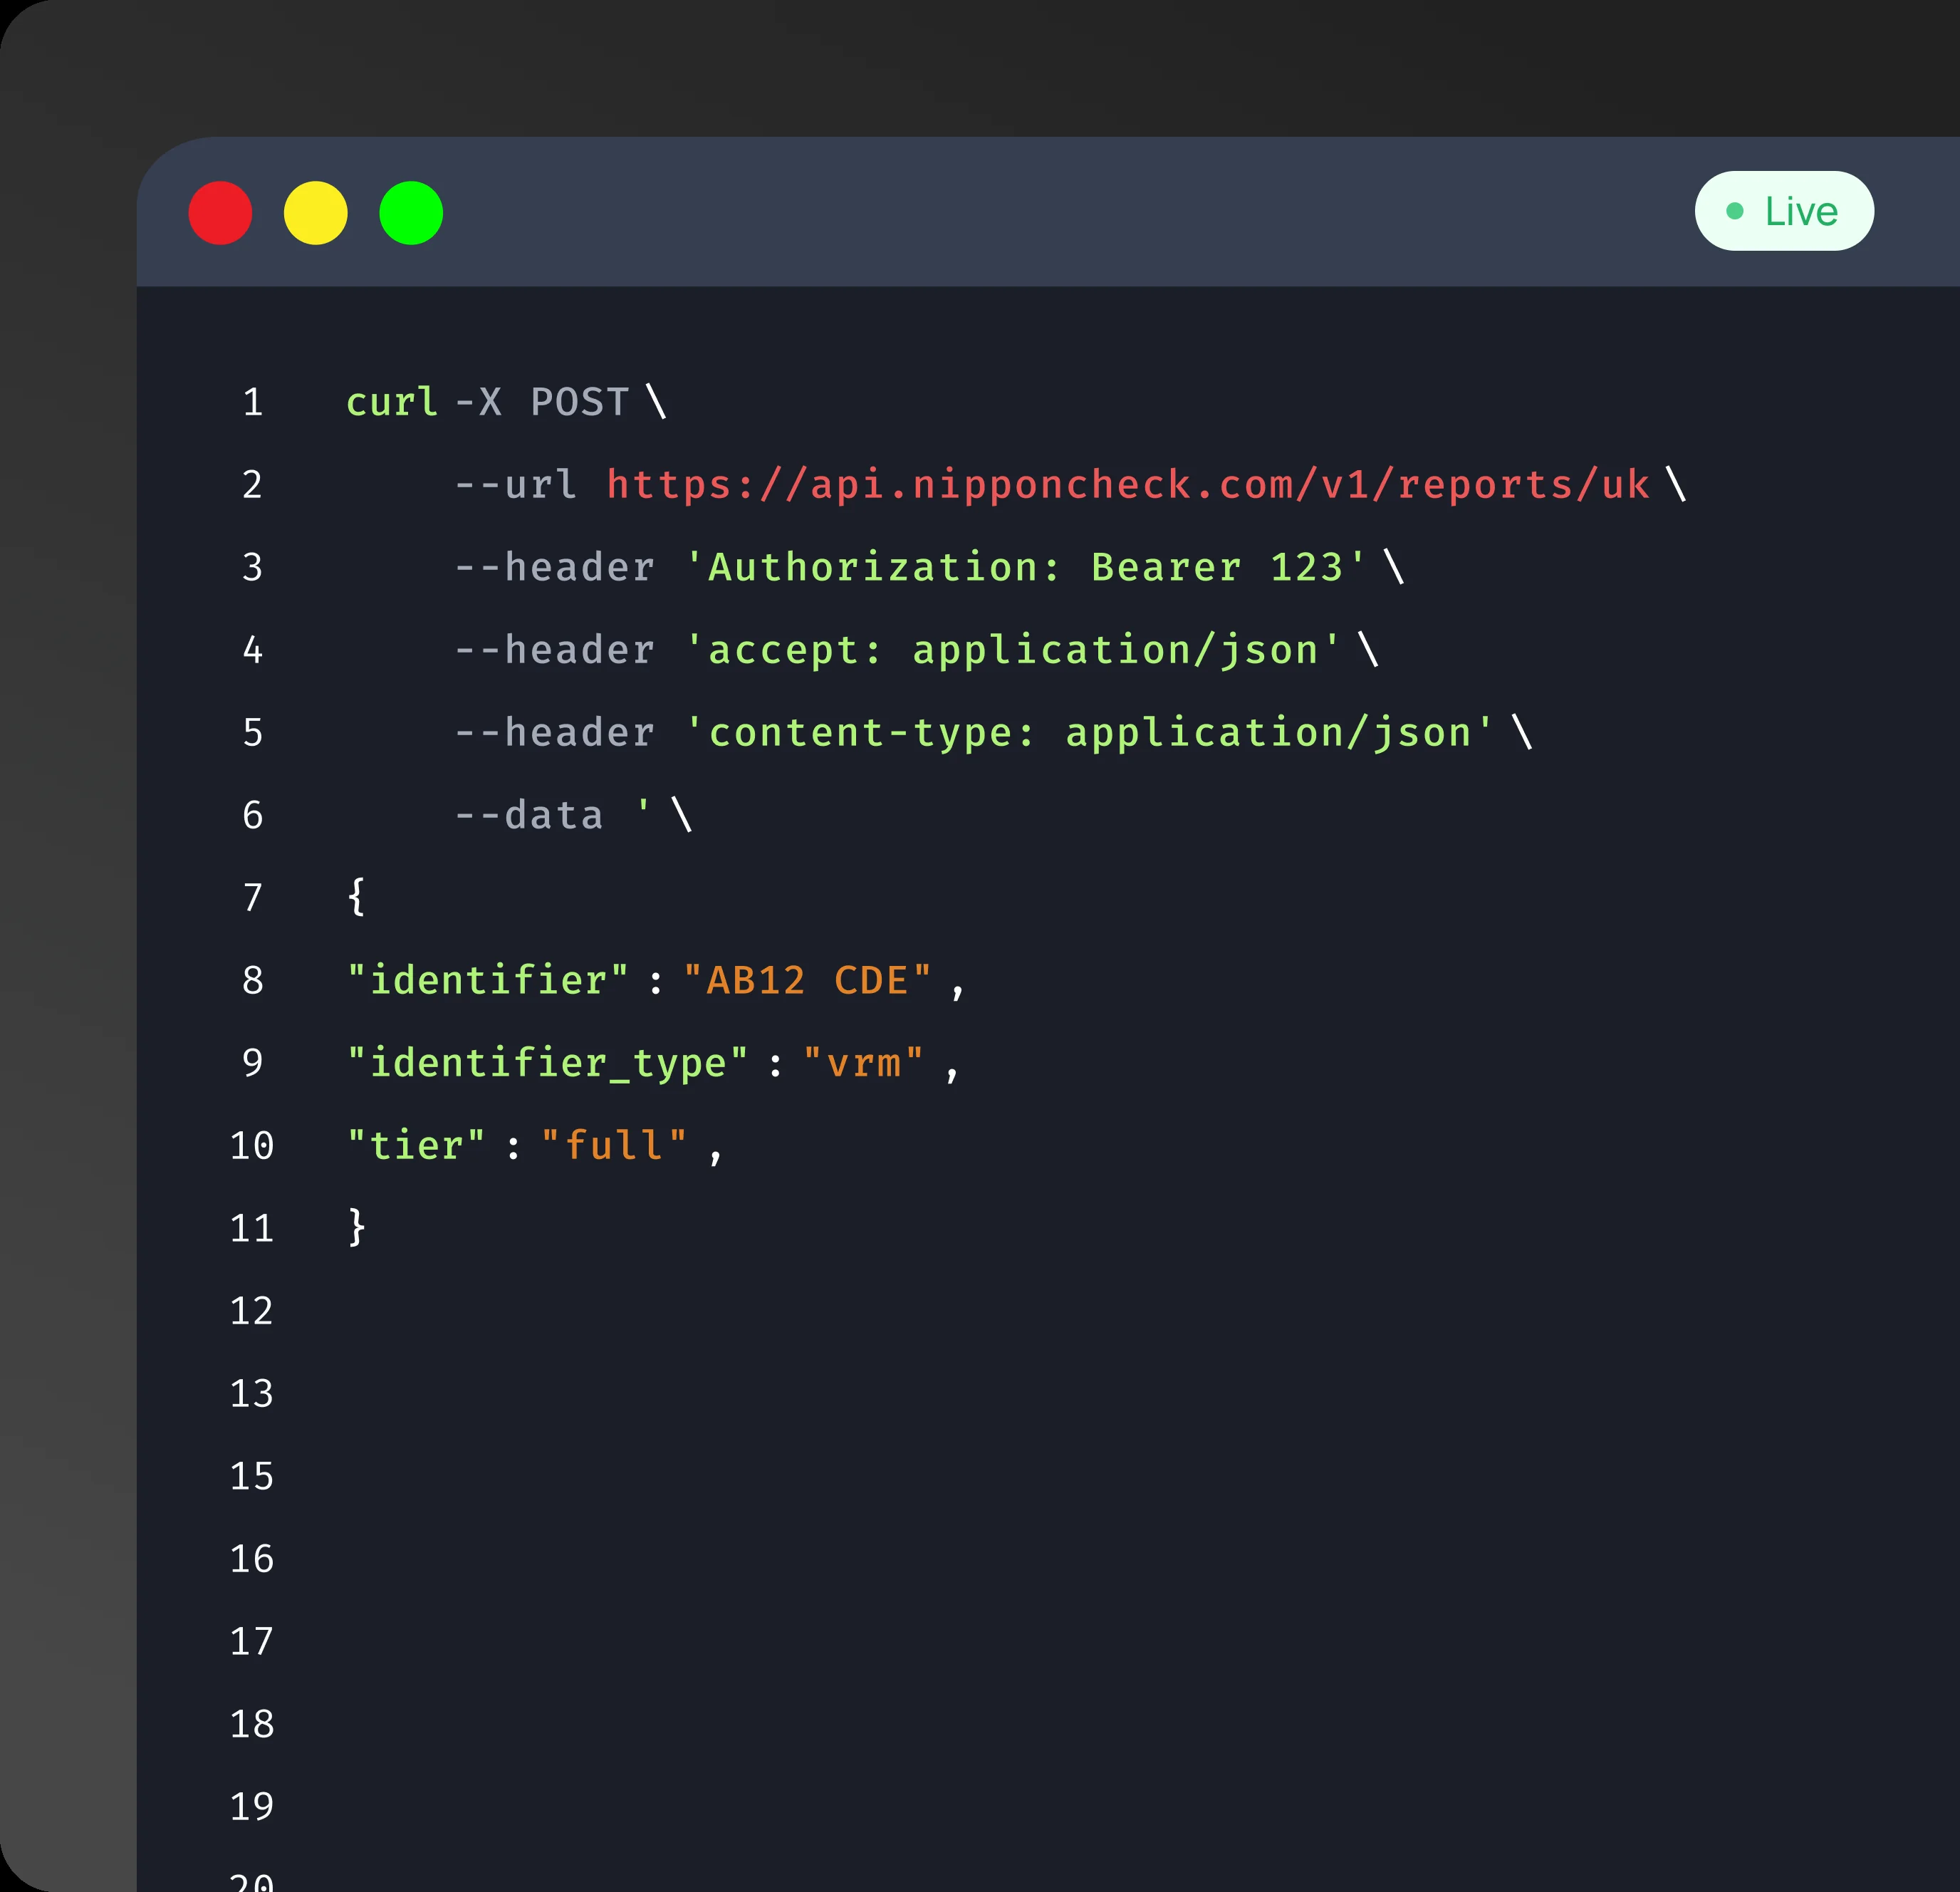Click line number 1 in the gutter
Viewport: 1960px width, 1892px height.
(x=252, y=402)
